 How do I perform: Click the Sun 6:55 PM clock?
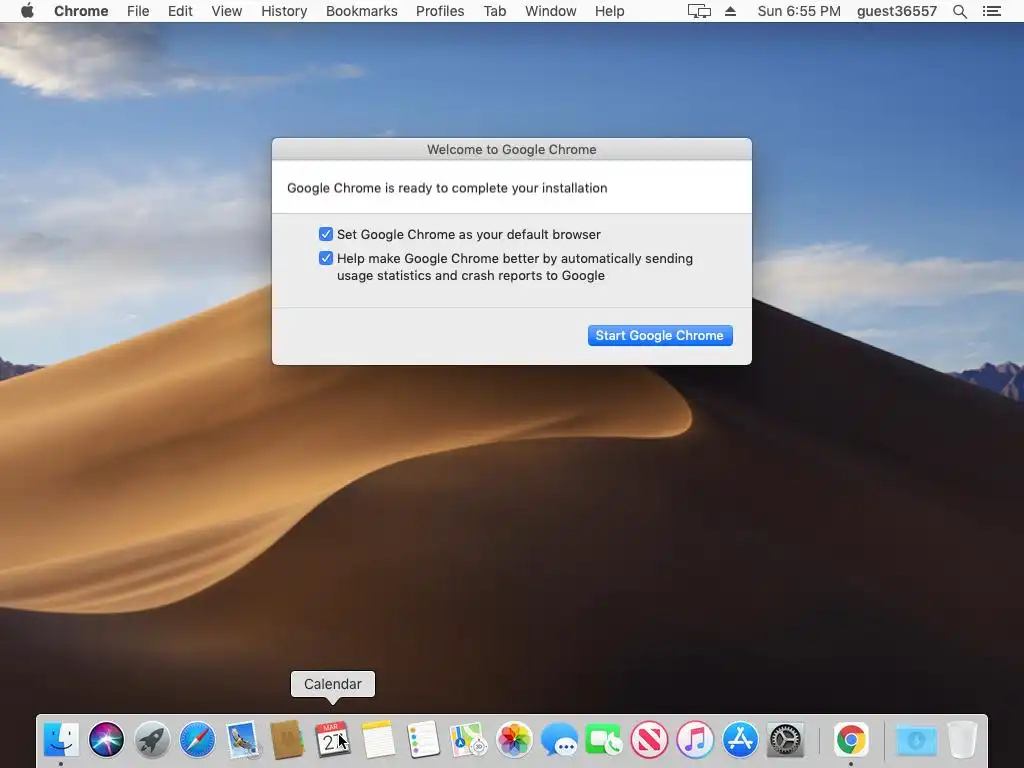pyautogui.click(x=799, y=11)
